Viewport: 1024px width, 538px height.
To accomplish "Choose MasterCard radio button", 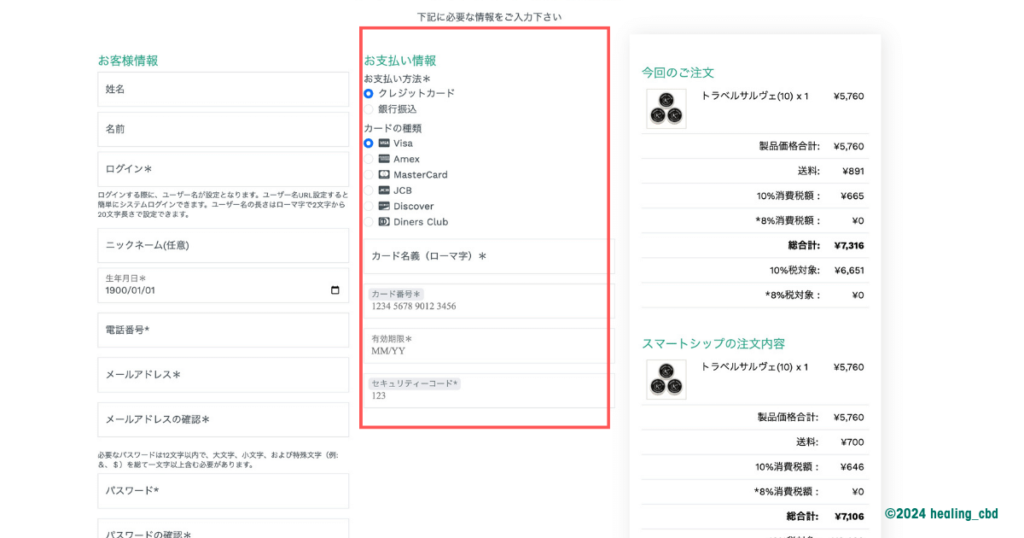I will coord(369,175).
